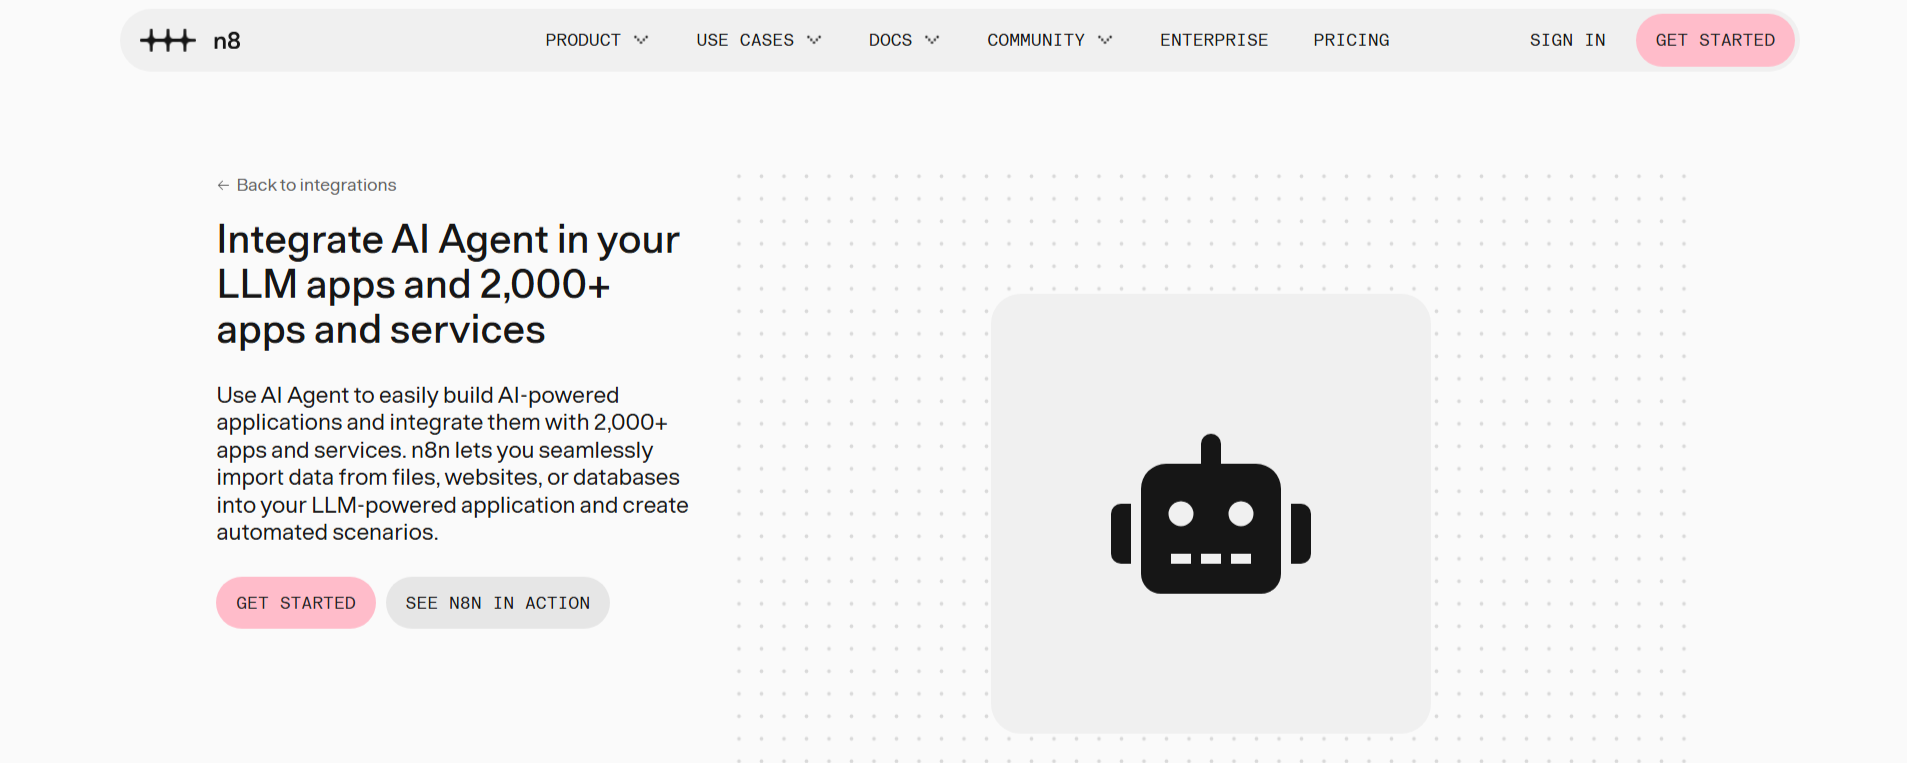This screenshot has width=1907, height=763.
Task: Click the back arrow icon before 'Back to integrations'
Action: click(x=223, y=185)
